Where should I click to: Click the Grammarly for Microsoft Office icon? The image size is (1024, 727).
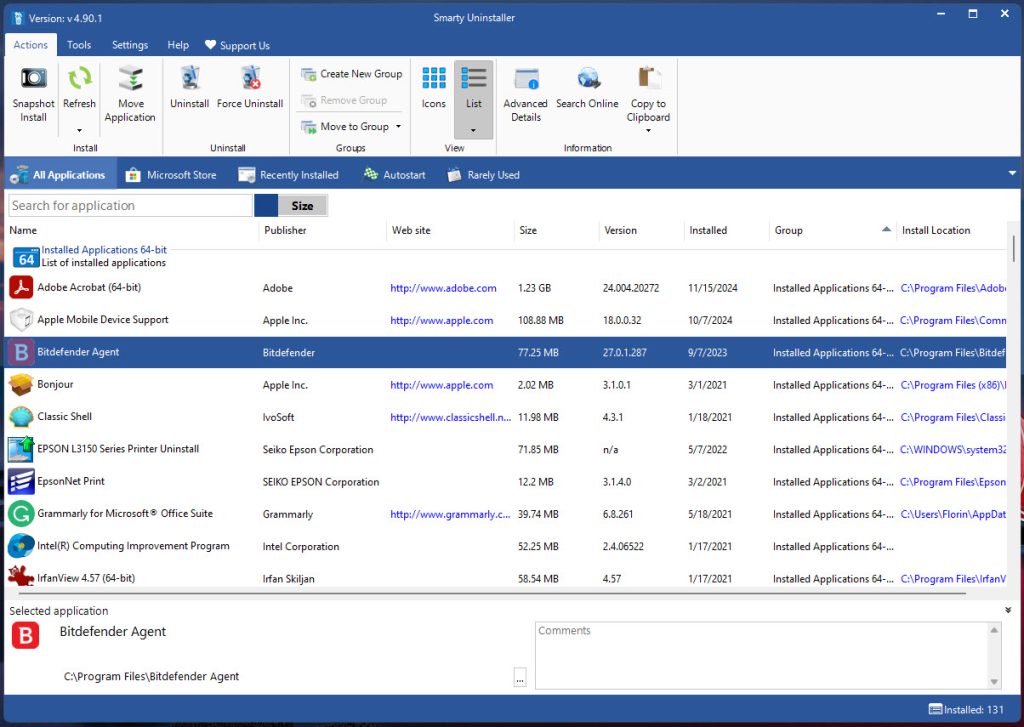(x=21, y=513)
